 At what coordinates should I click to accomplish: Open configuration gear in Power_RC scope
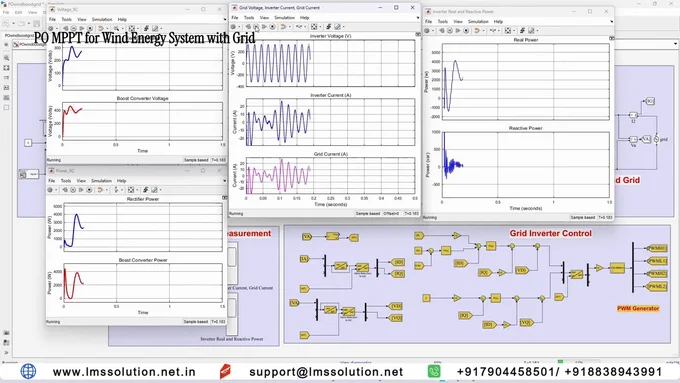pos(50,190)
